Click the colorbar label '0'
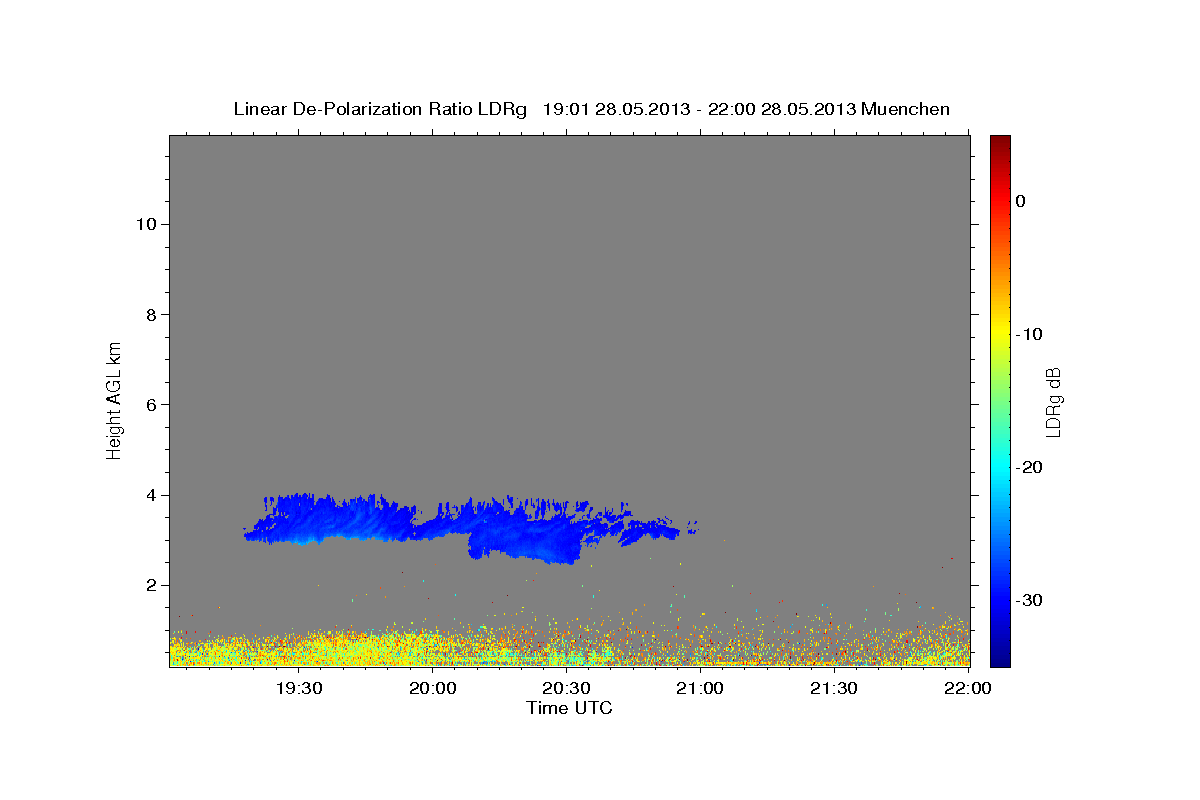 pos(1021,201)
